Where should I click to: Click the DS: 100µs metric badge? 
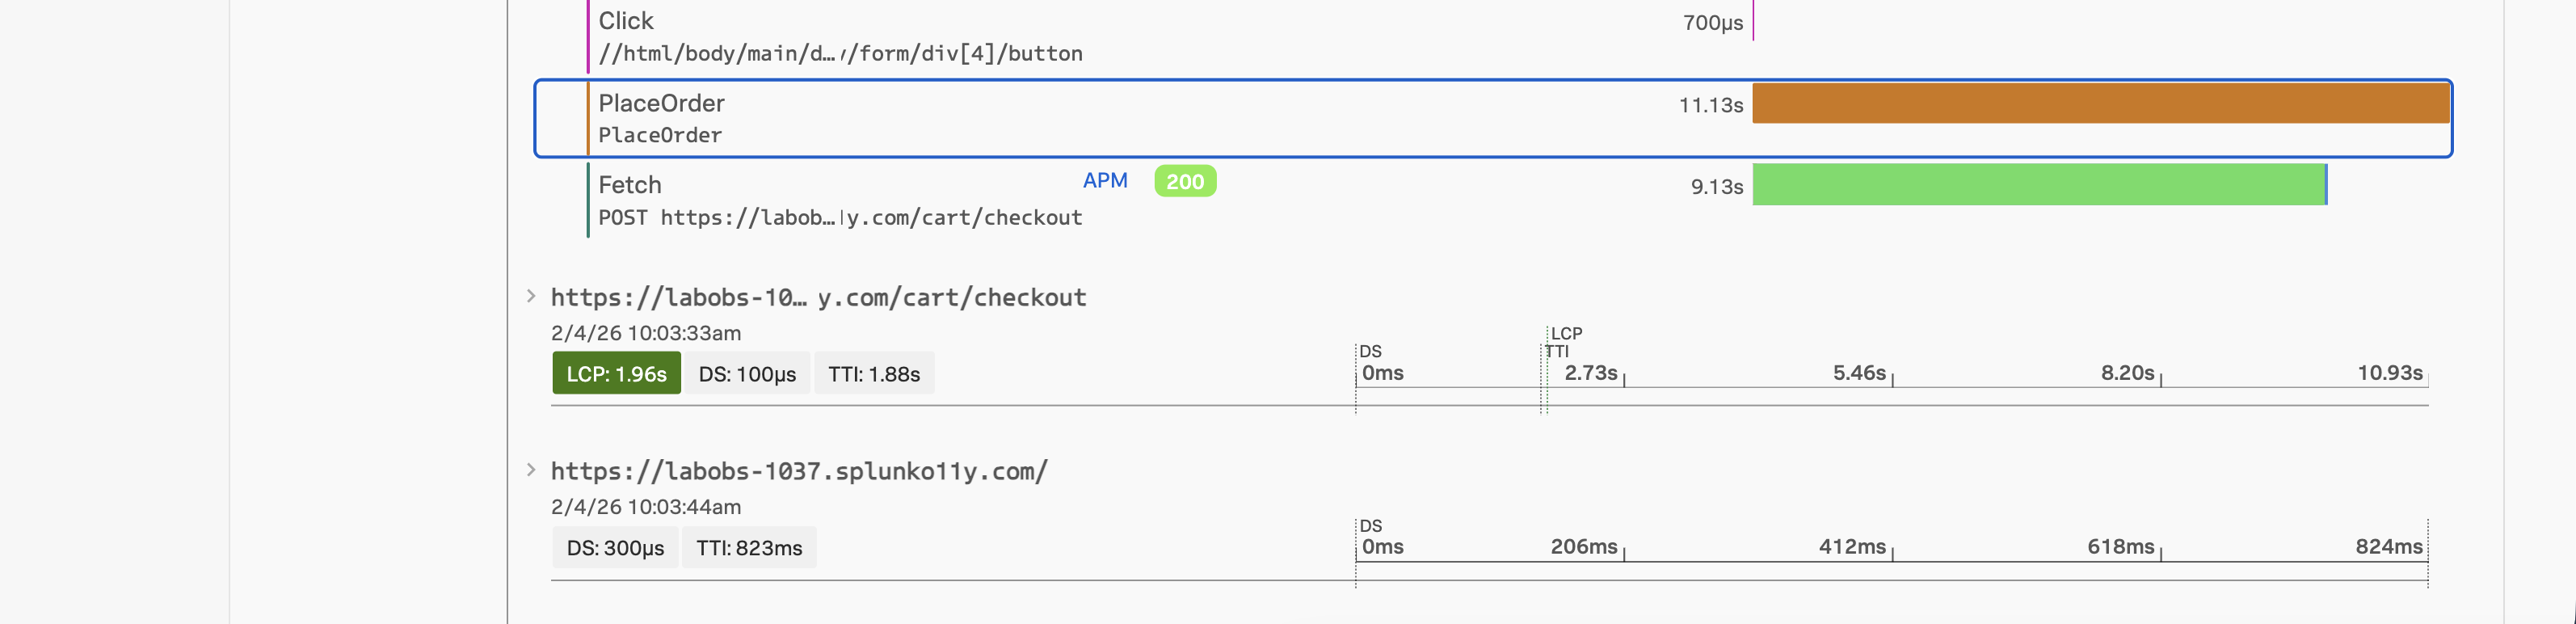coord(747,374)
